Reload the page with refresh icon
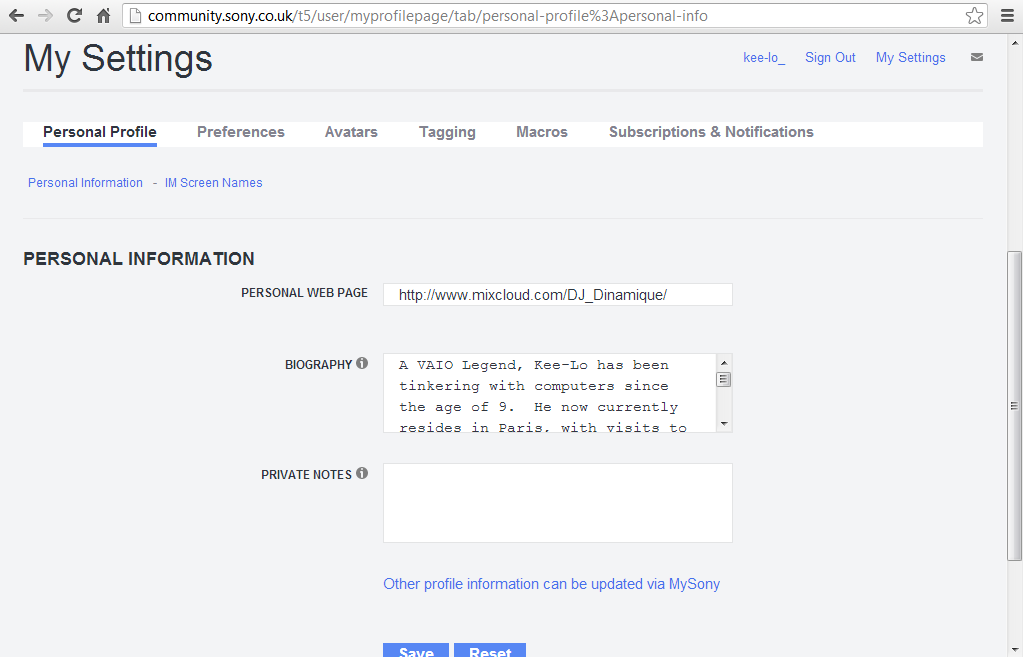The image size is (1023, 657). [74, 16]
